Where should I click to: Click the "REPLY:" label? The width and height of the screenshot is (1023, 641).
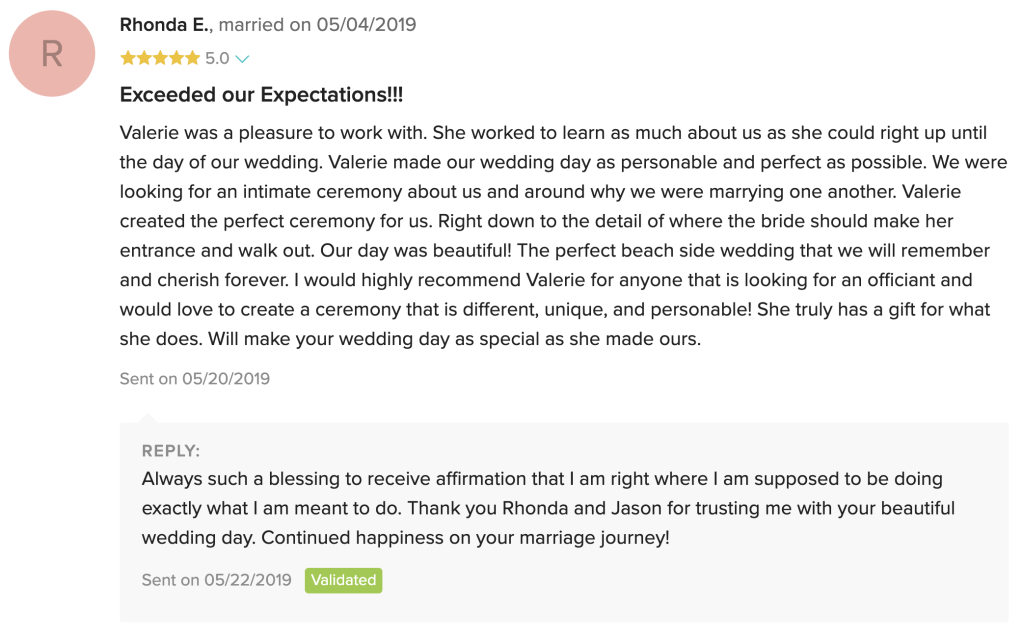(x=171, y=451)
